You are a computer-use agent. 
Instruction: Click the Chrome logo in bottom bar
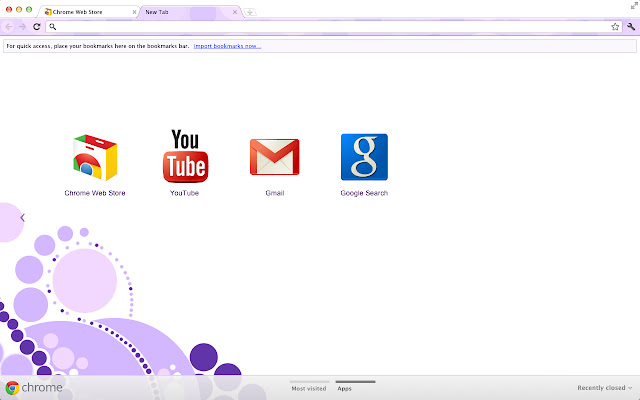[34, 387]
